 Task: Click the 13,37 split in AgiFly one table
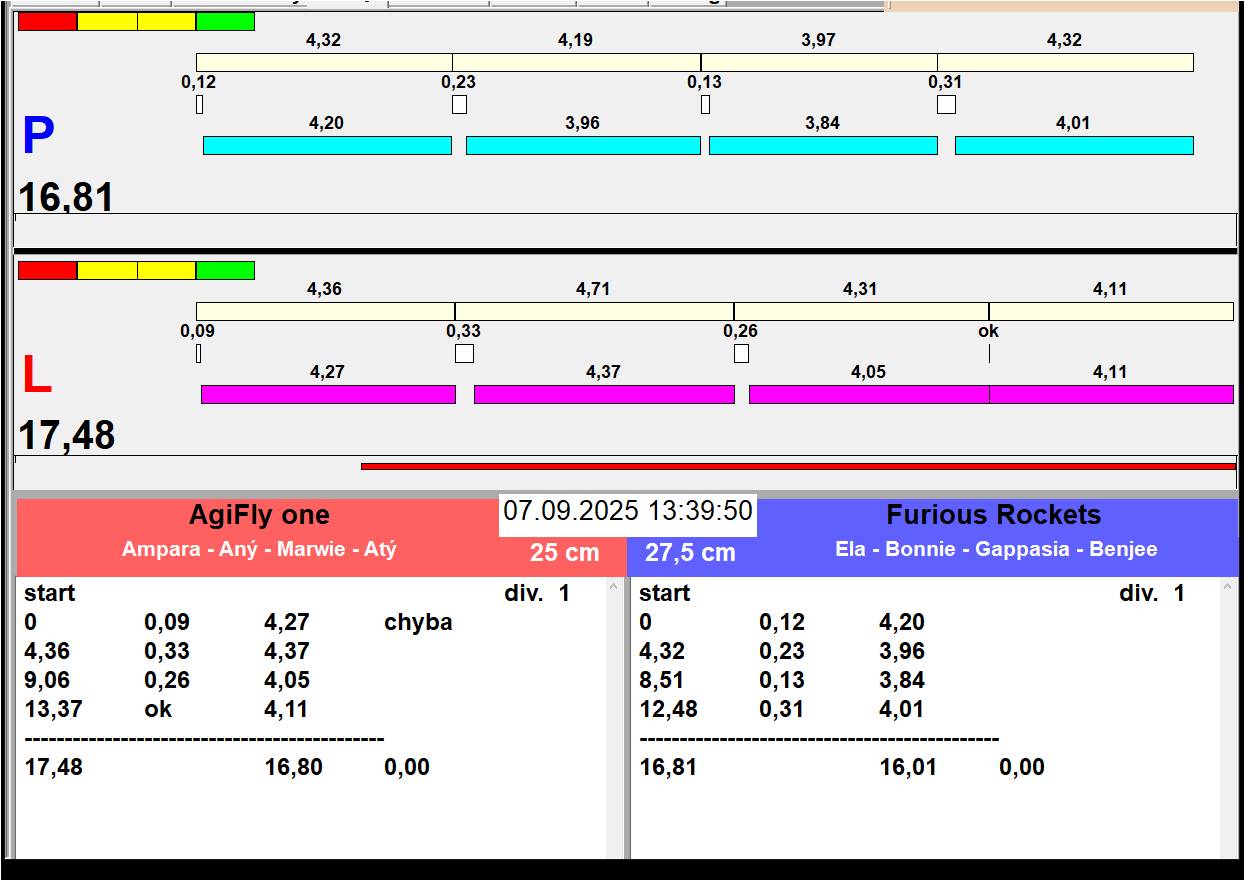point(53,709)
